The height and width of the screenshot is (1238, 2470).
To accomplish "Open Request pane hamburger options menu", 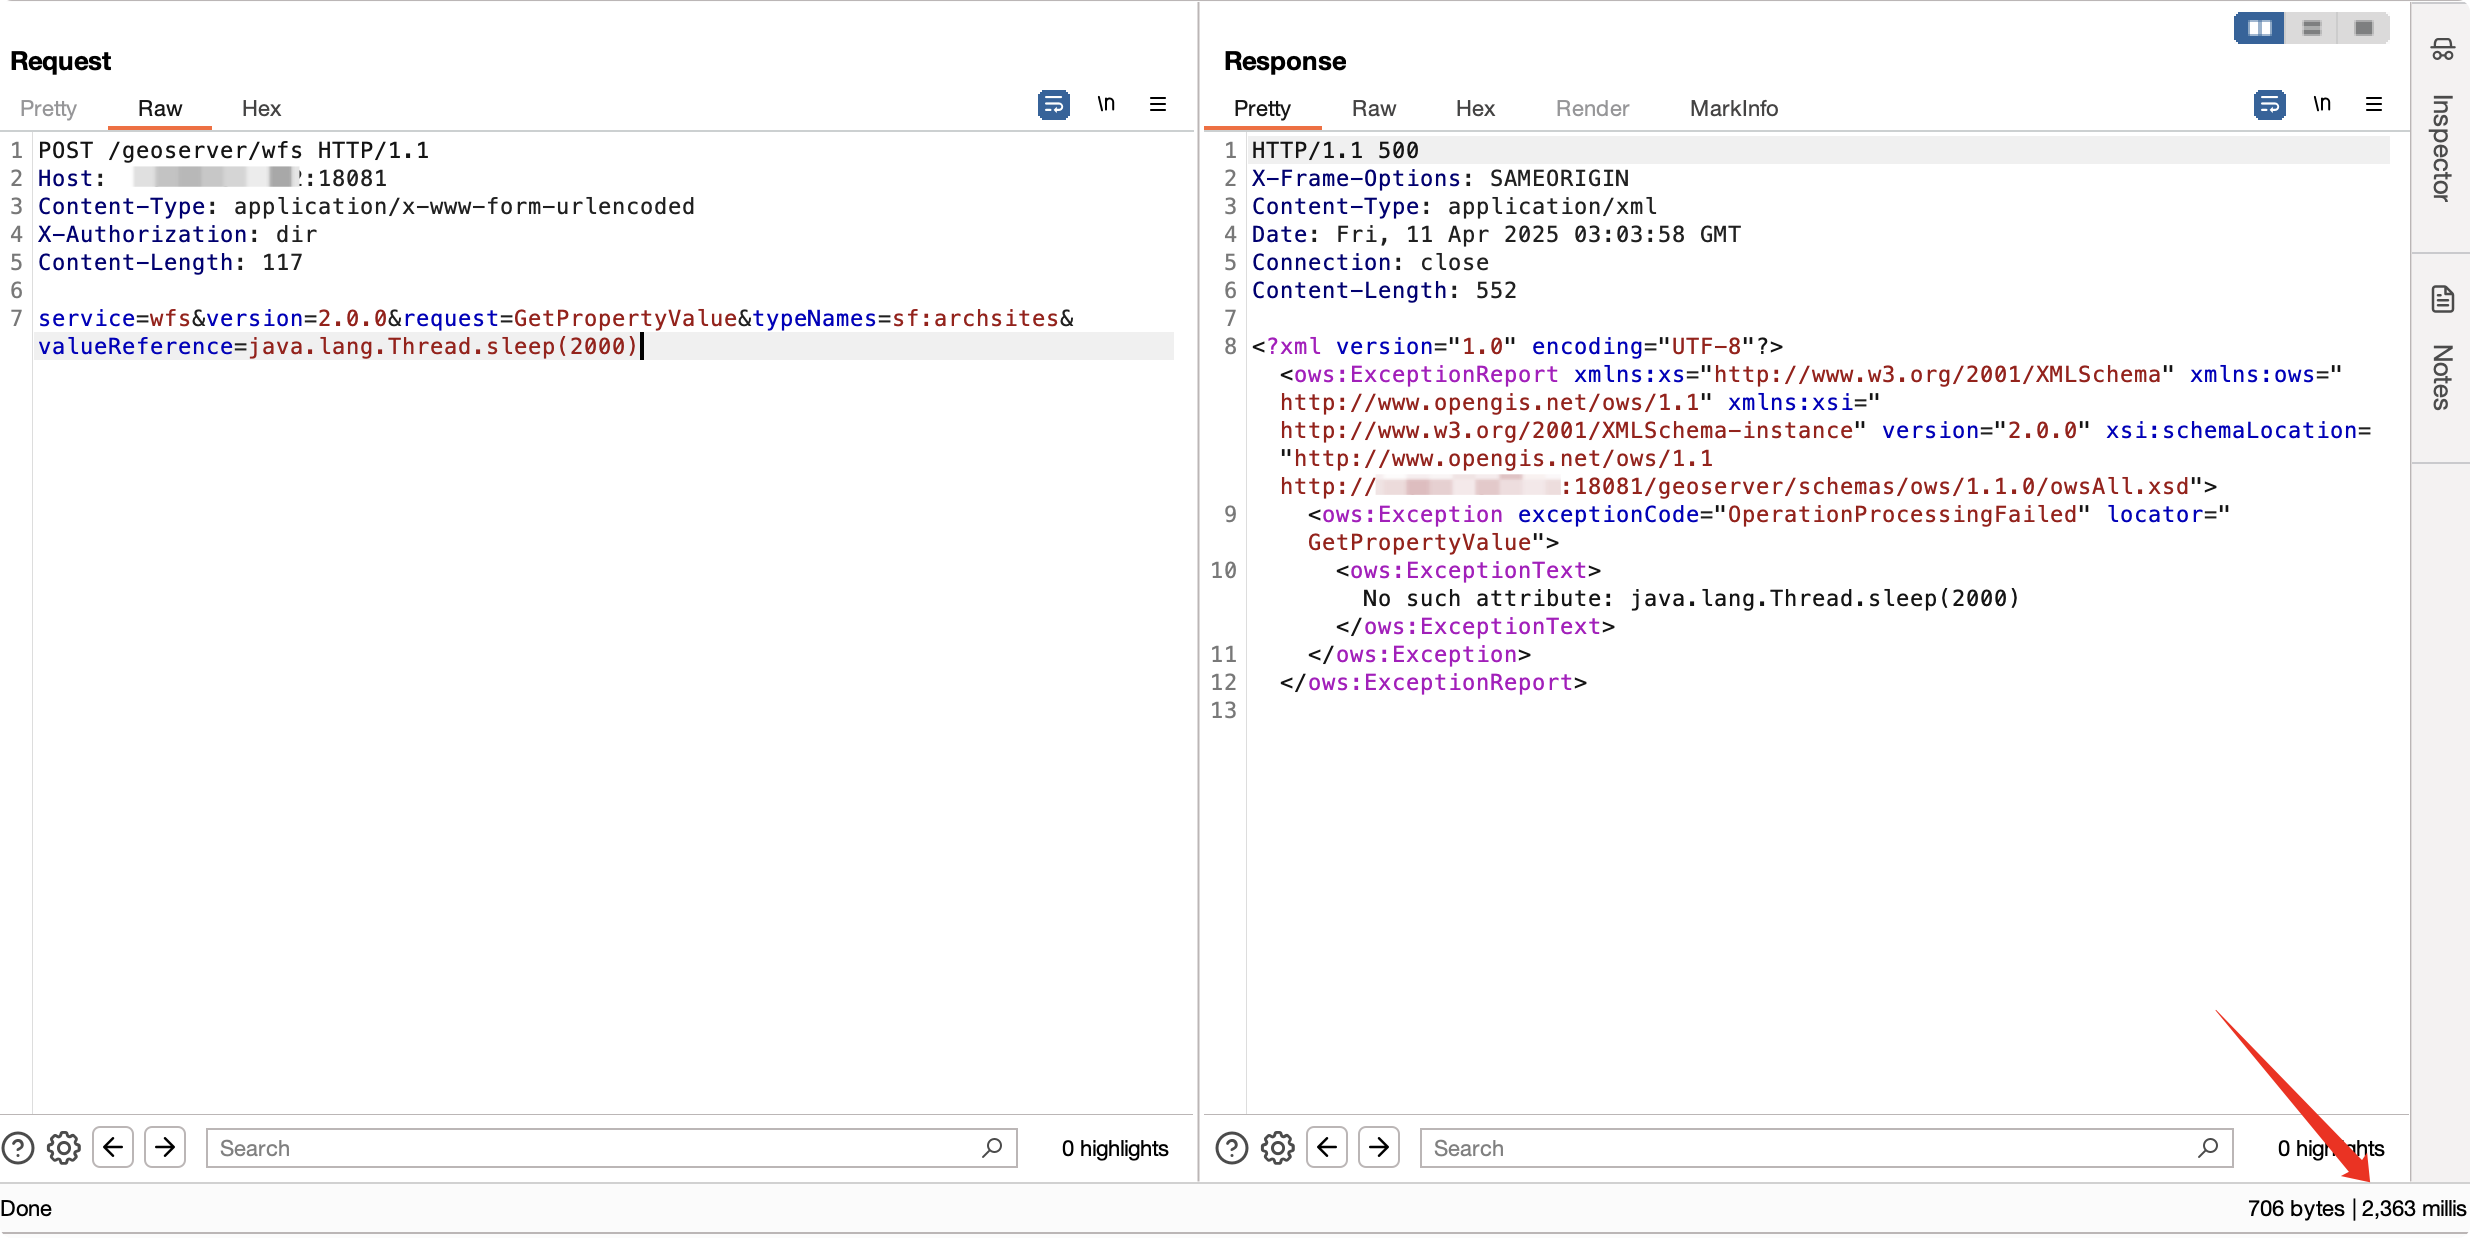I will pyautogui.click(x=1158, y=105).
